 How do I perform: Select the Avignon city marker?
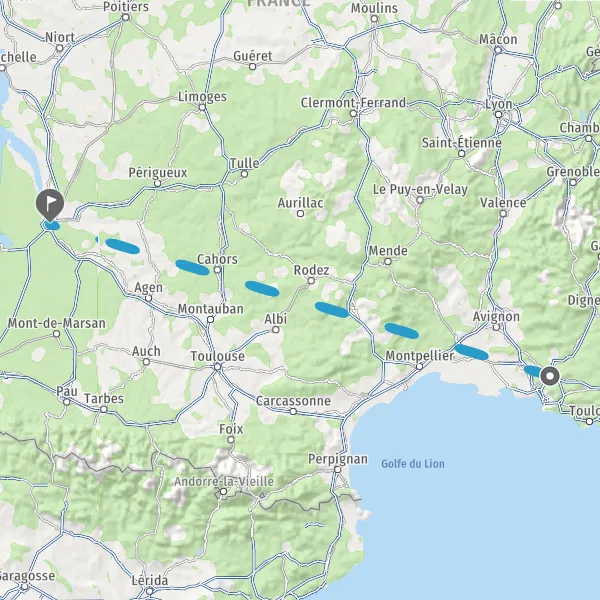[496, 328]
